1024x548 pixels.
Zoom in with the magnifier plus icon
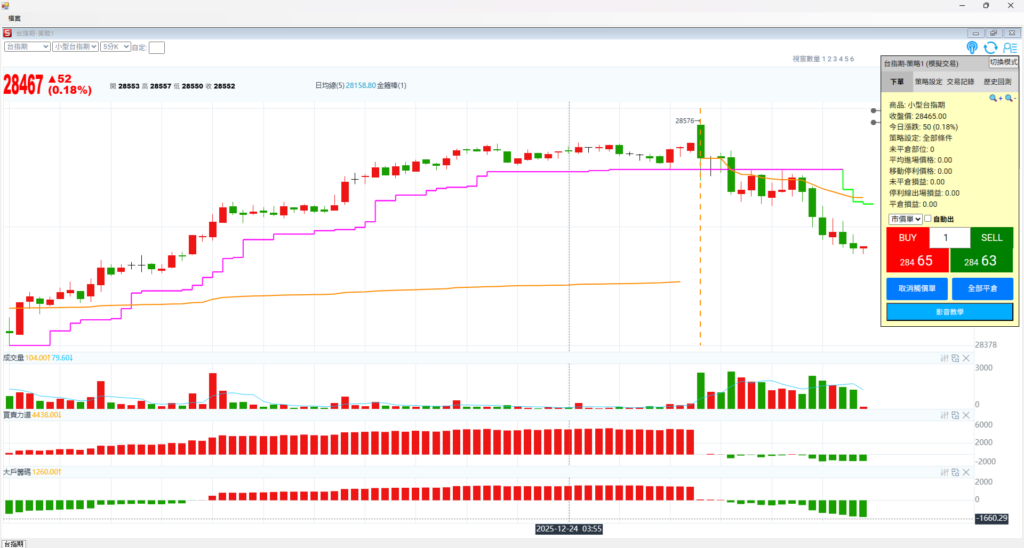click(995, 98)
